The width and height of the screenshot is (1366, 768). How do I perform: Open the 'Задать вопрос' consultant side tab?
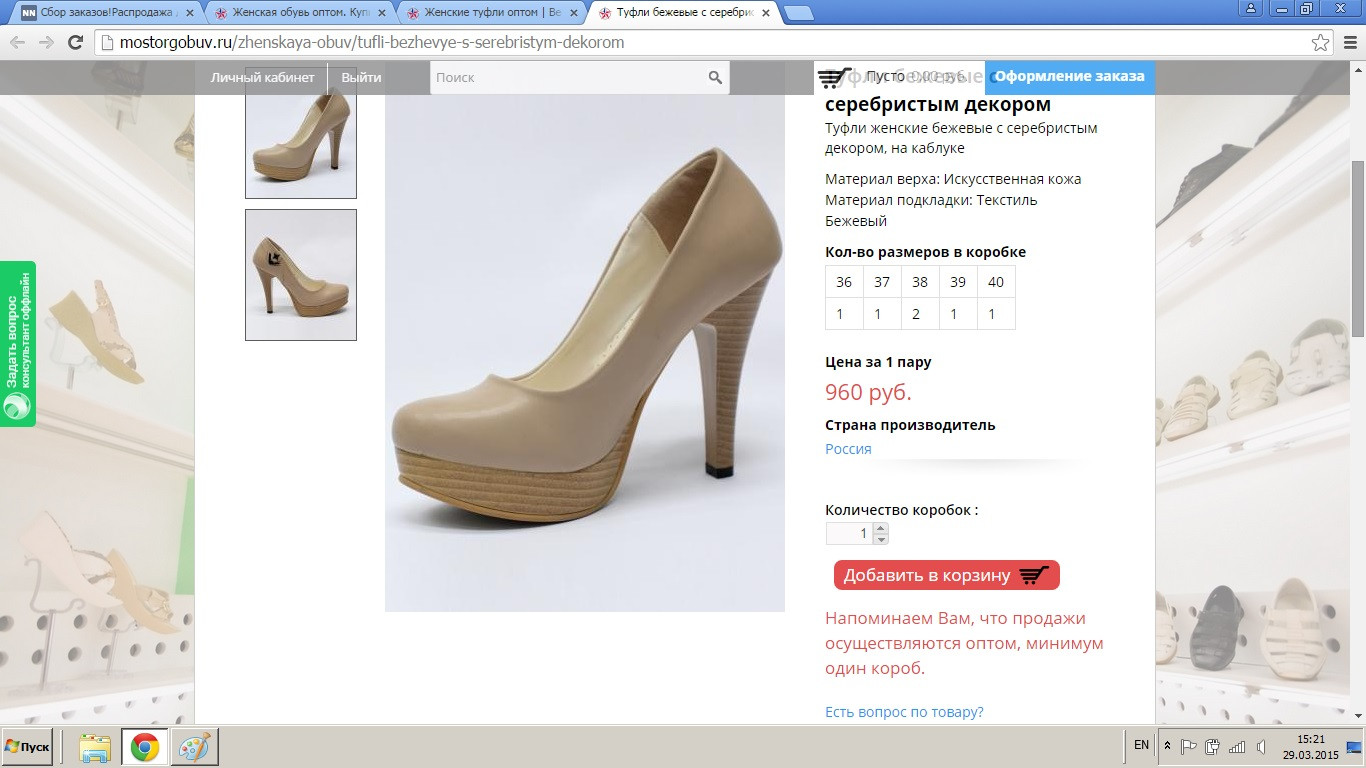click(18, 344)
